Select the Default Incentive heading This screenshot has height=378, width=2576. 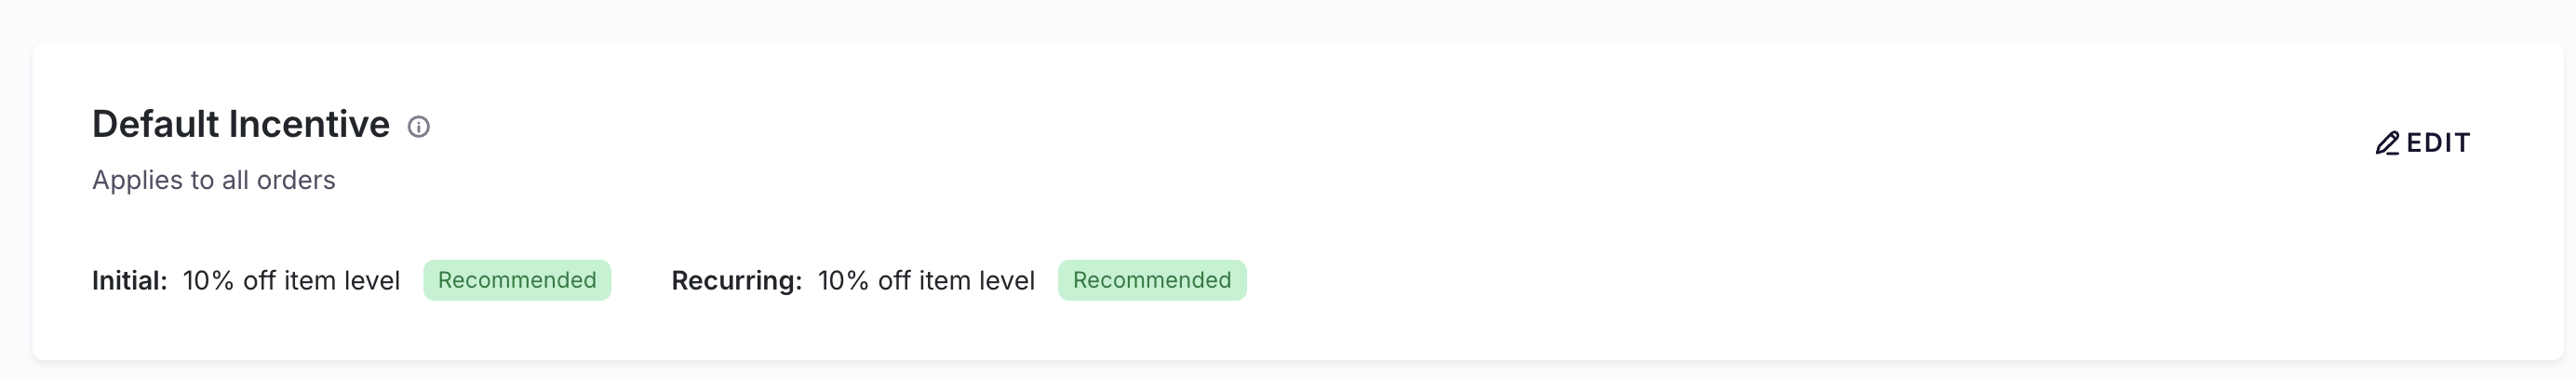[x=240, y=125]
